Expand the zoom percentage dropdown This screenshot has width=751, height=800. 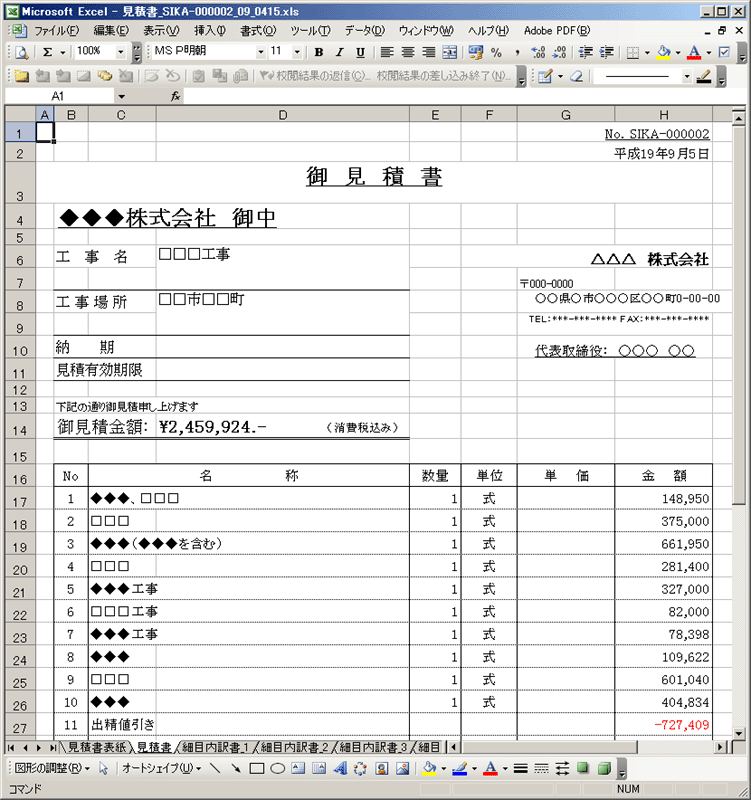click(x=122, y=52)
